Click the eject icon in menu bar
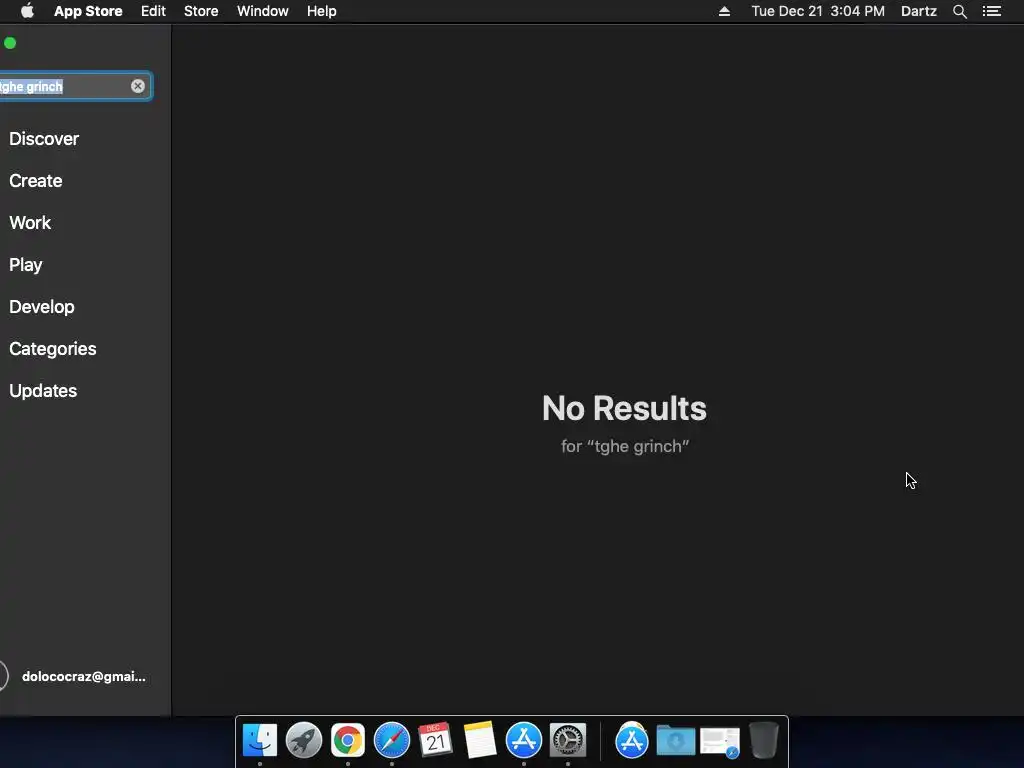Image resolution: width=1024 pixels, height=768 pixels. 724,11
